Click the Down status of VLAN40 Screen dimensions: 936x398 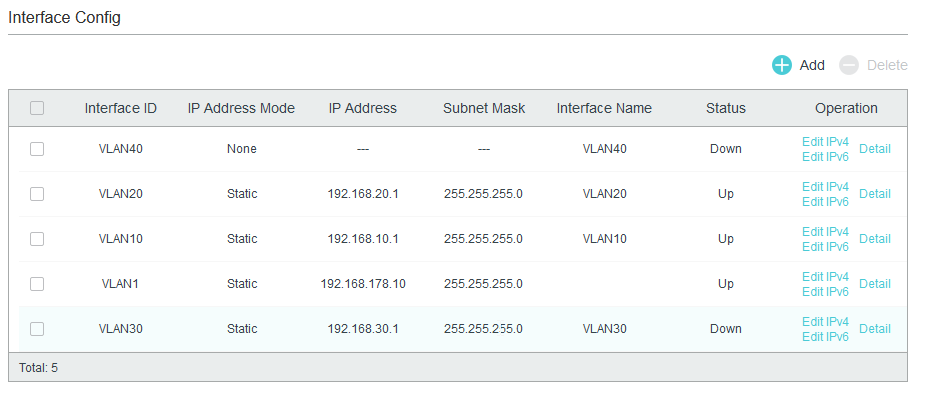pyautogui.click(x=726, y=149)
